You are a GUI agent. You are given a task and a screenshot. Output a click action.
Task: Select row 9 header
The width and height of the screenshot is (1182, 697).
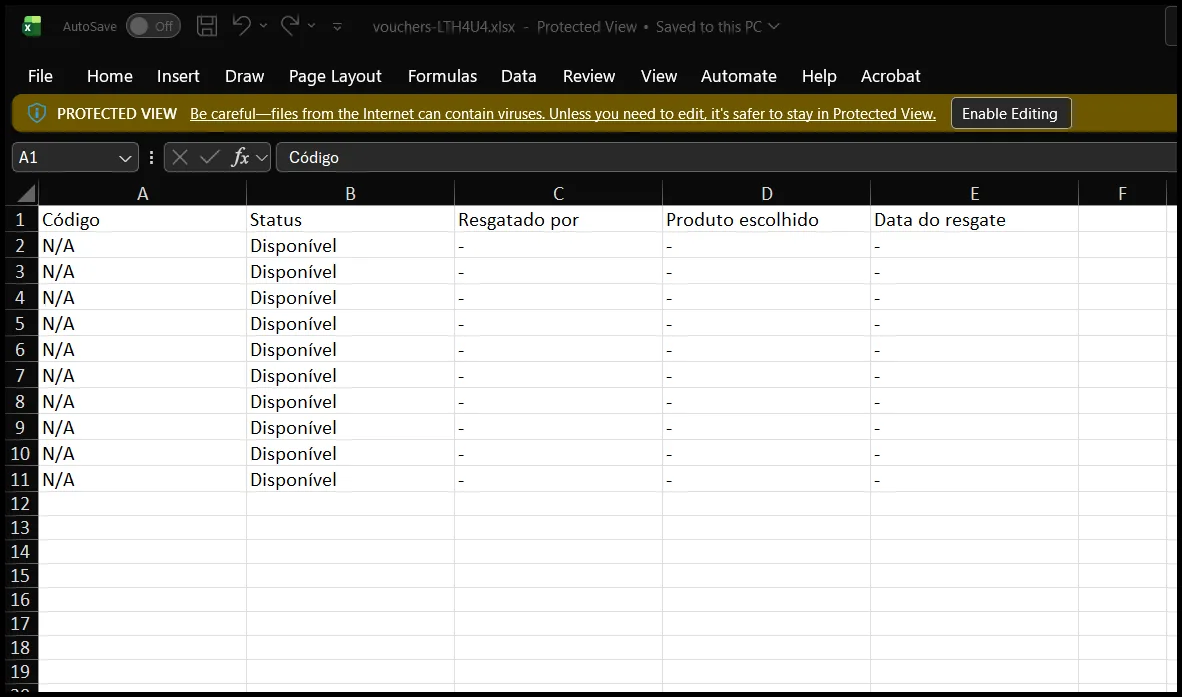point(20,427)
